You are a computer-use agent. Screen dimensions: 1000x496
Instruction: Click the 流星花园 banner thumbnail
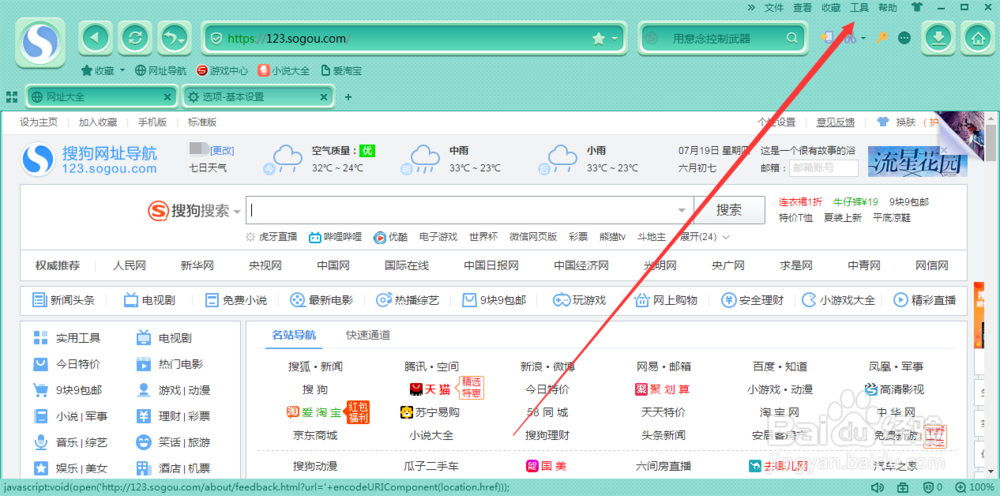pos(918,162)
